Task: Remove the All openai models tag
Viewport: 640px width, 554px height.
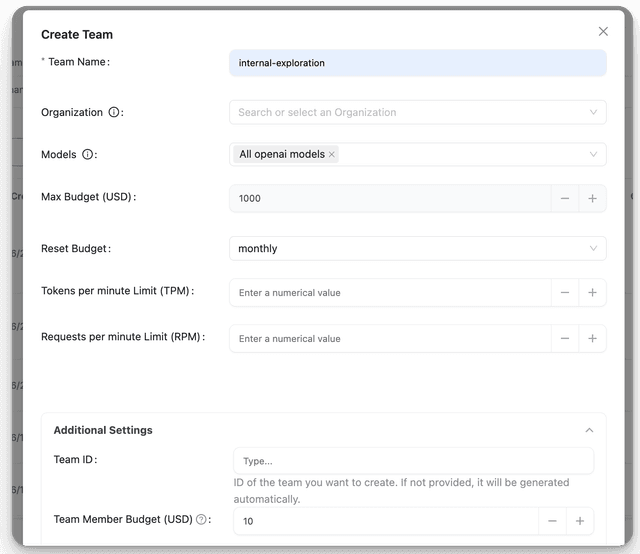Action: click(331, 154)
